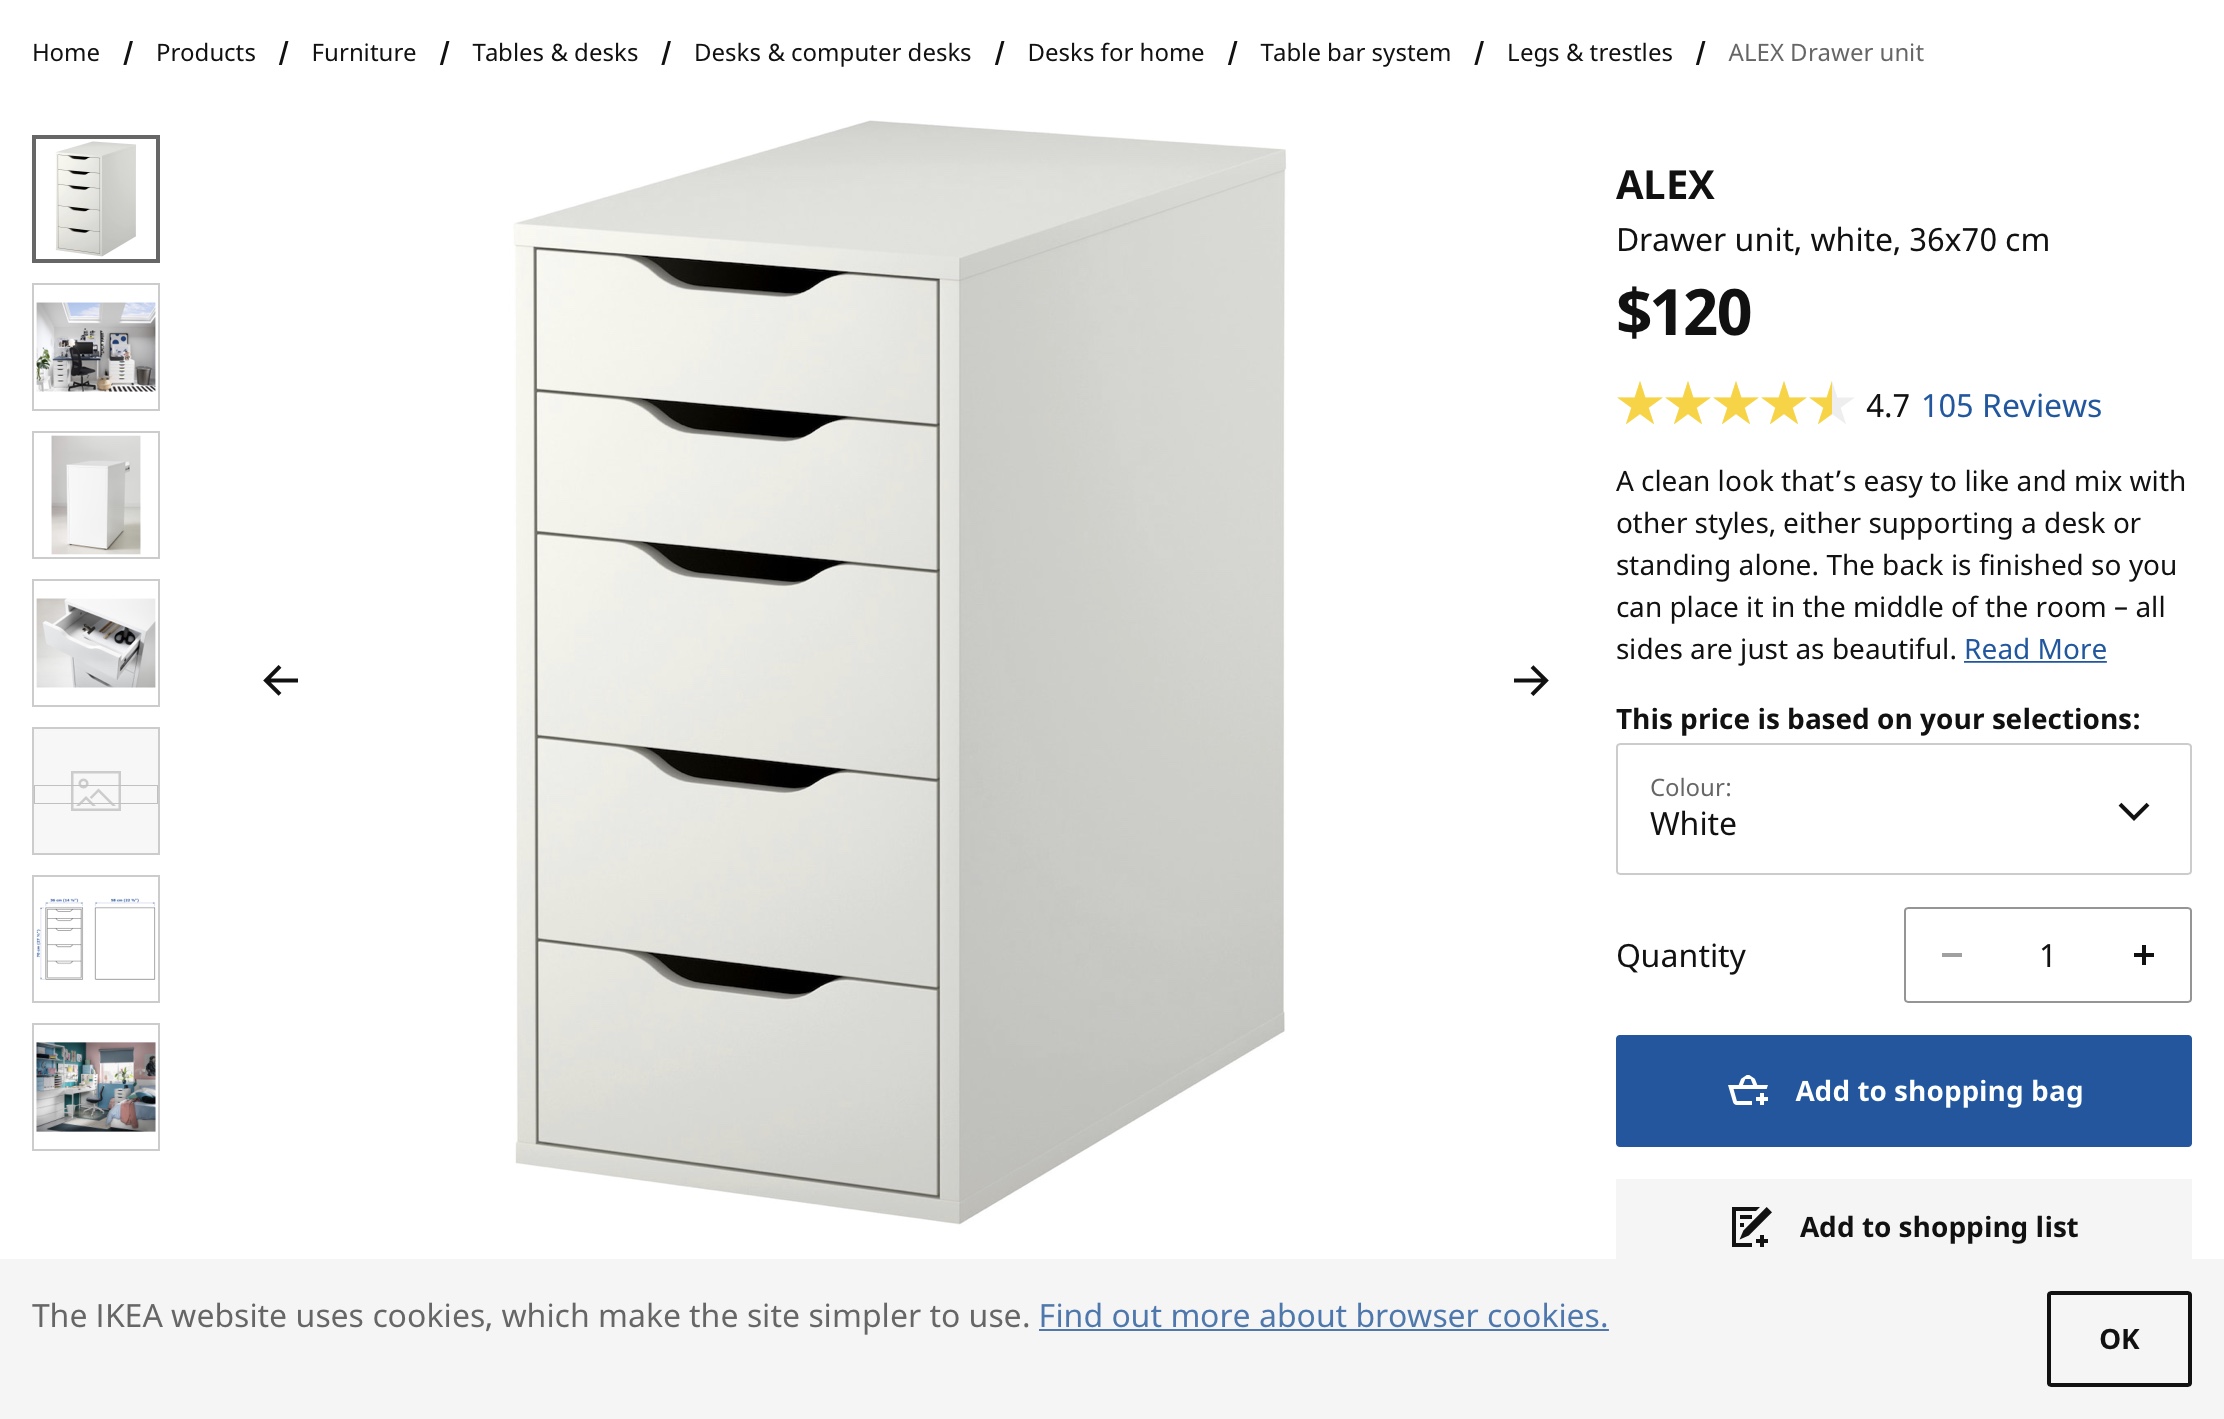This screenshot has width=2224, height=1419.
Task: Open Legs & trestles breadcrumb
Action: click(1589, 53)
